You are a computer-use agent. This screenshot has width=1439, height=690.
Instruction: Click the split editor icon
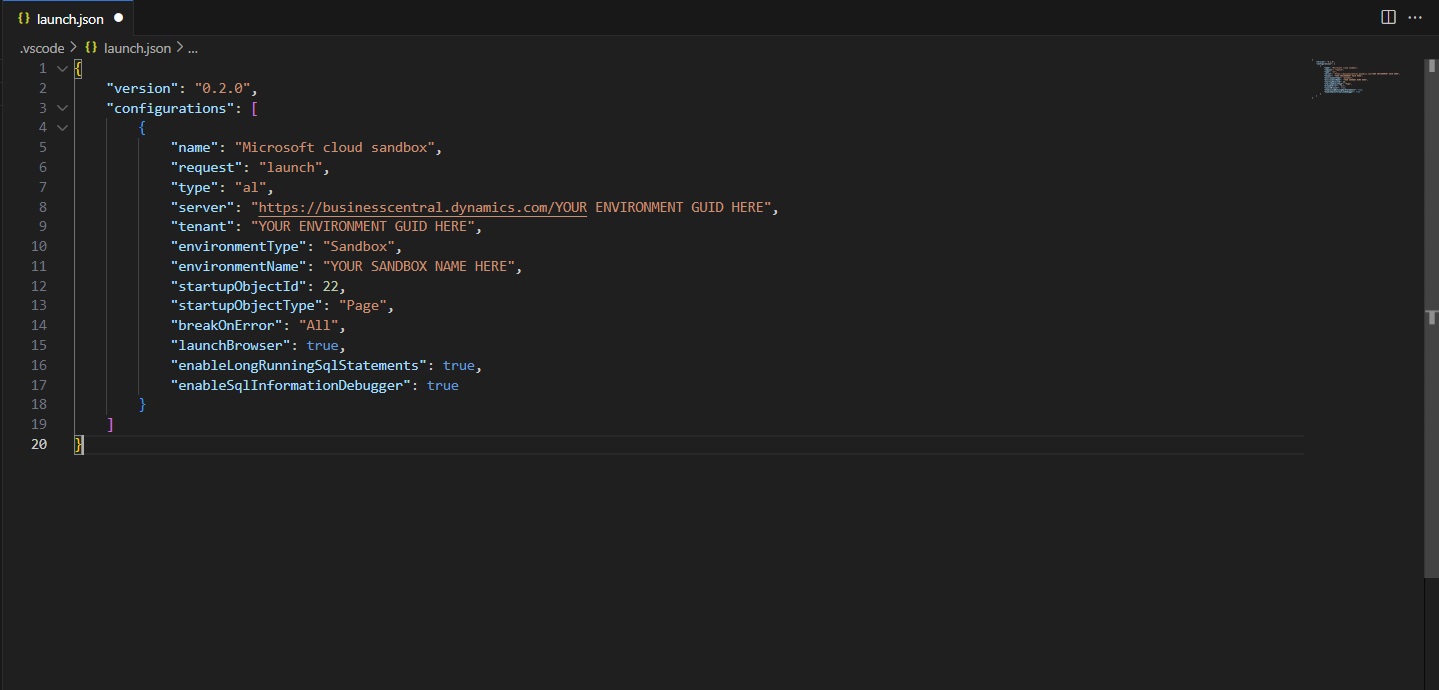[x=1387, y=16]
